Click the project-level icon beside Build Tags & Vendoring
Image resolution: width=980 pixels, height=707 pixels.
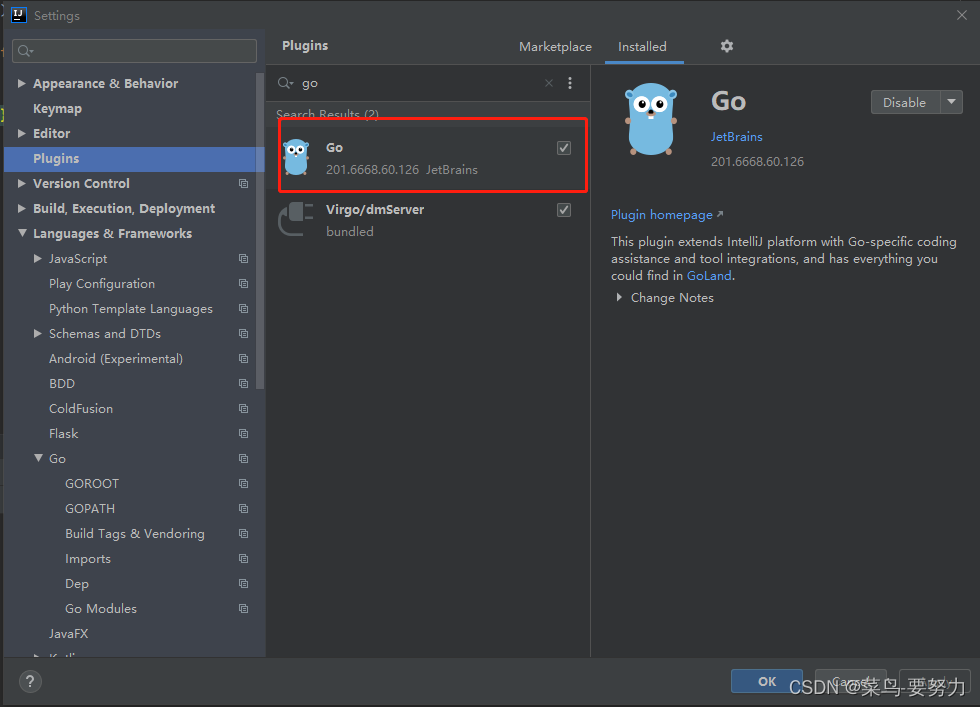click(244, 533)
